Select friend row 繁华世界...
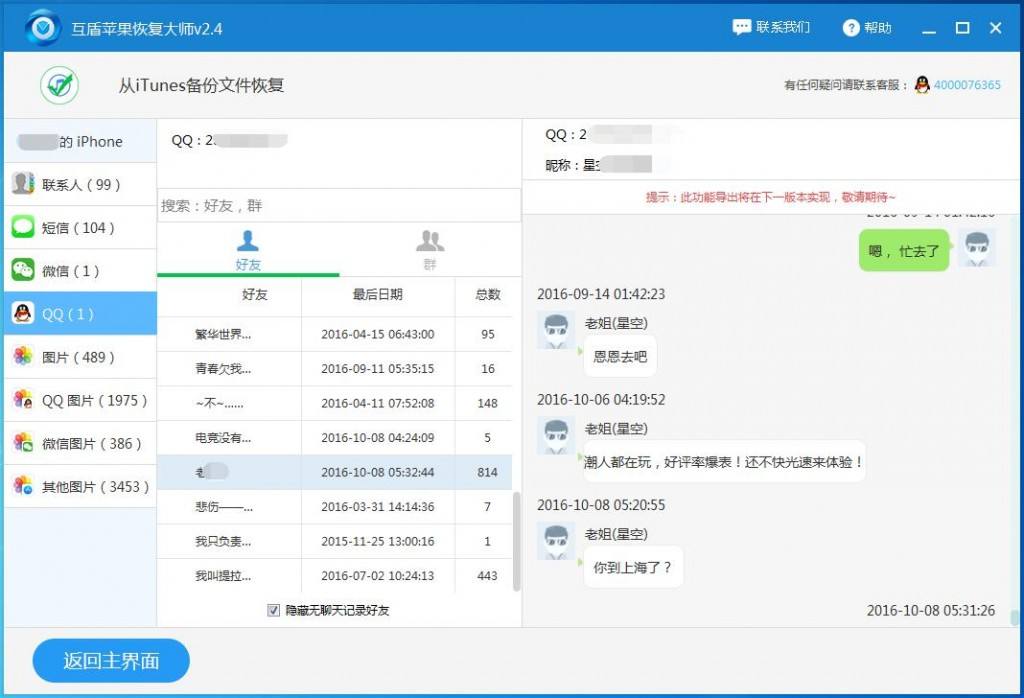1024x698 pixels. tap(334, 334)
